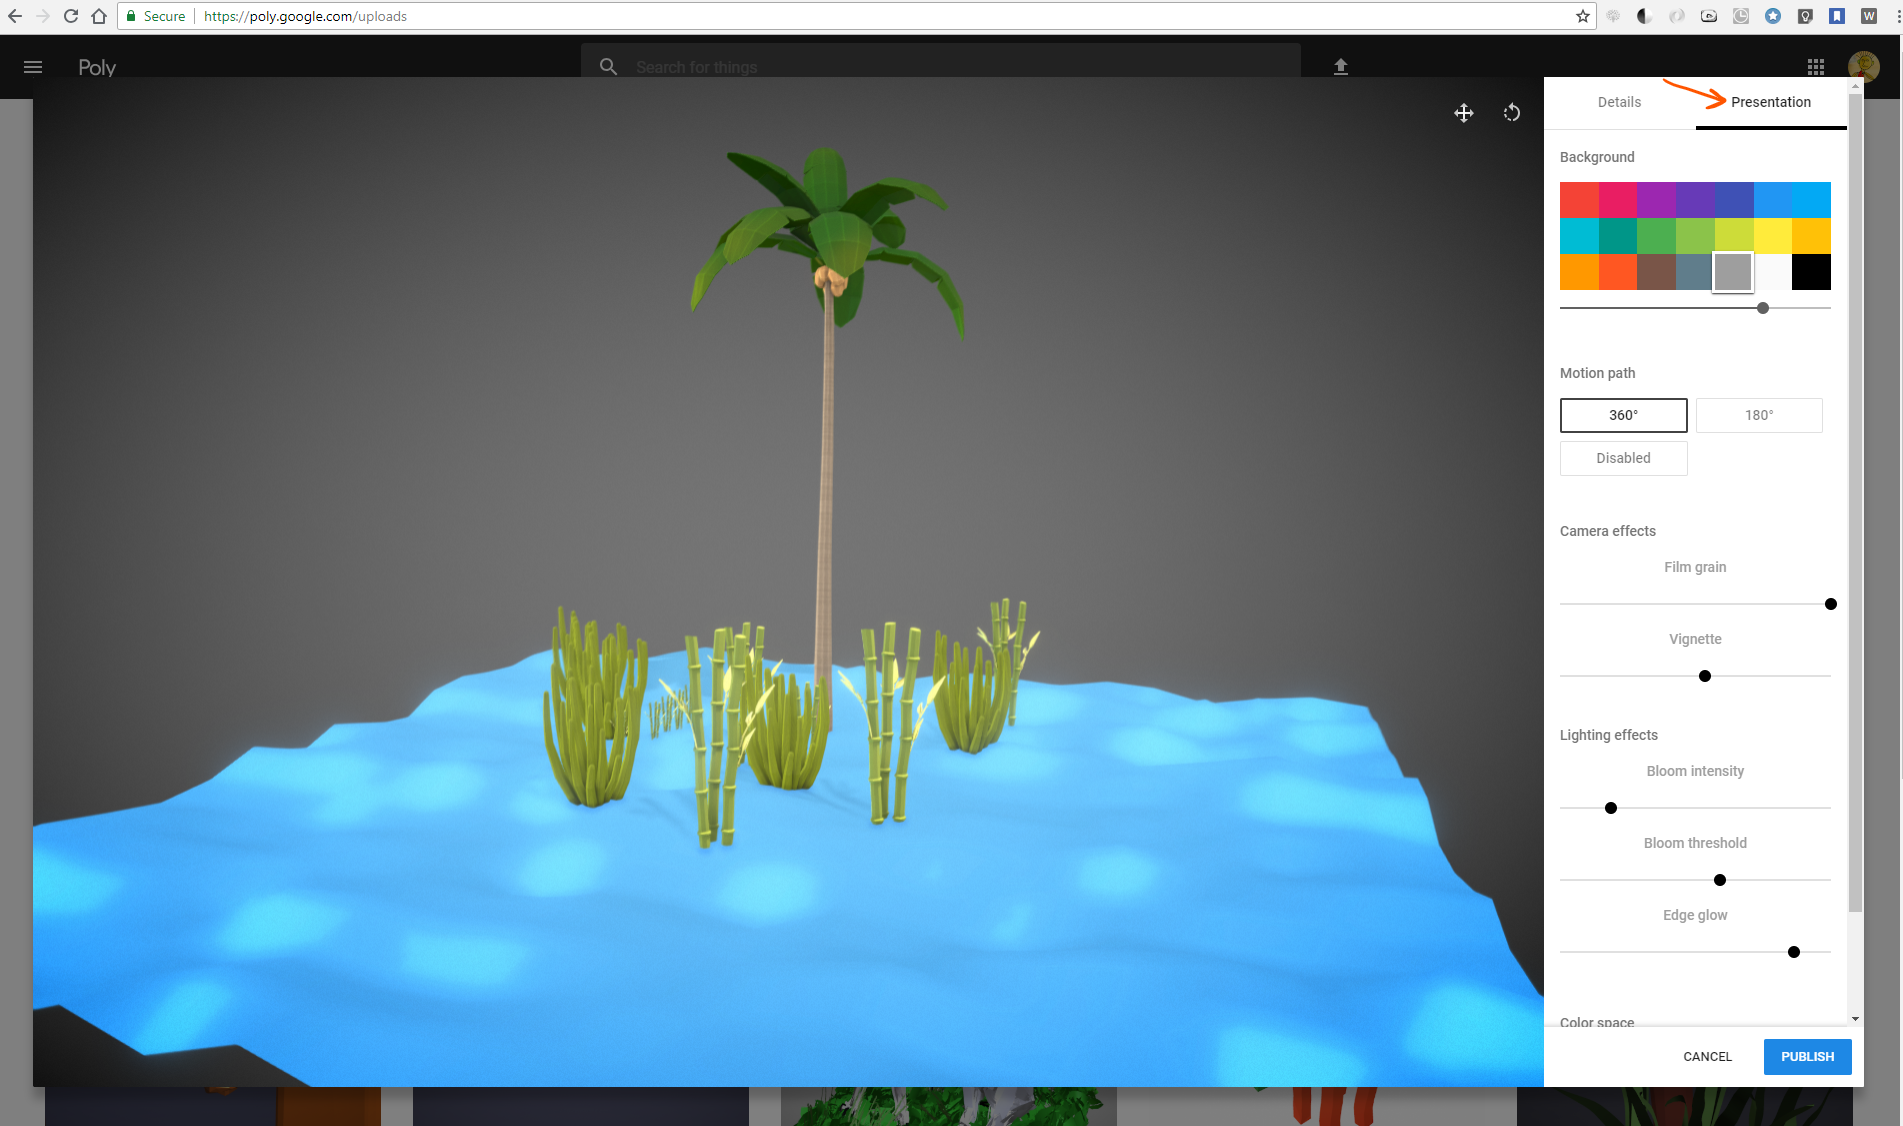Set motion path to Disabled
The image size is (1903, 1126).
(1623, 458)
